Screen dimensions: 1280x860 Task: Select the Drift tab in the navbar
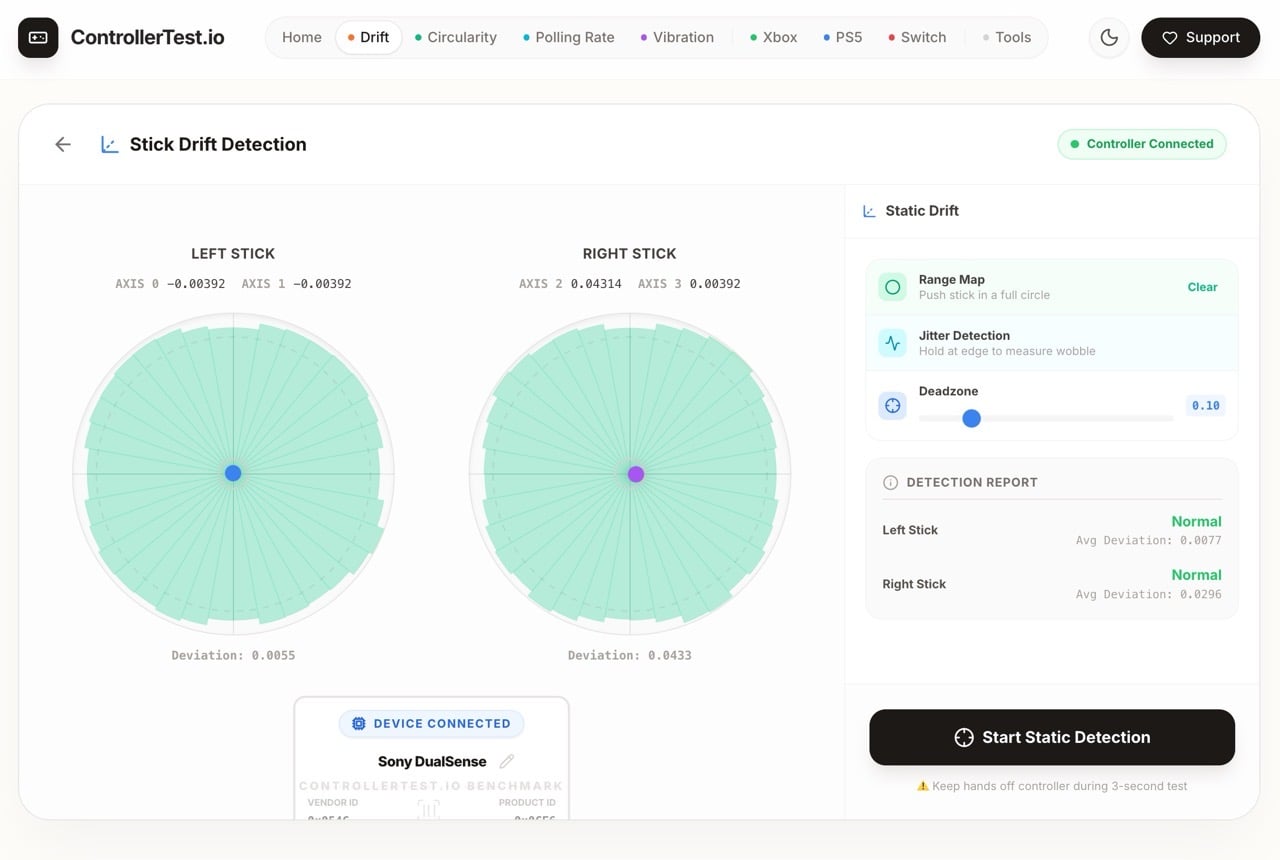coord(369,37)
